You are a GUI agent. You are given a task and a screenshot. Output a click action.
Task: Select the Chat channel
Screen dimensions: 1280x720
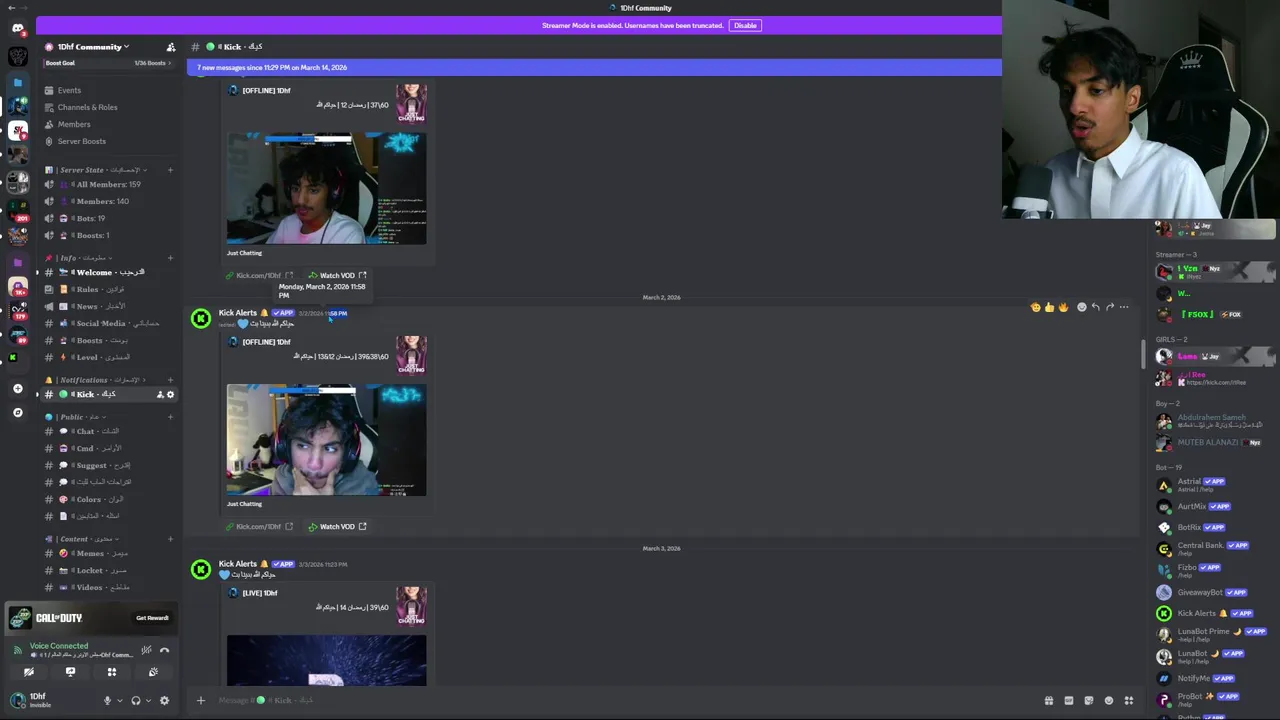[x=108, y=431]
